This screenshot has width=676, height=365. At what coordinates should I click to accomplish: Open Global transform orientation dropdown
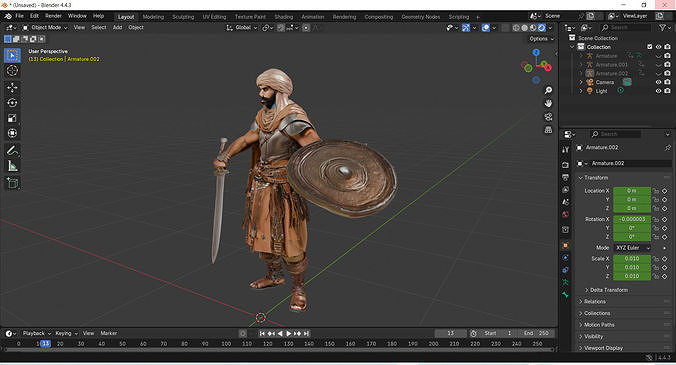click(x=242, y=28)
